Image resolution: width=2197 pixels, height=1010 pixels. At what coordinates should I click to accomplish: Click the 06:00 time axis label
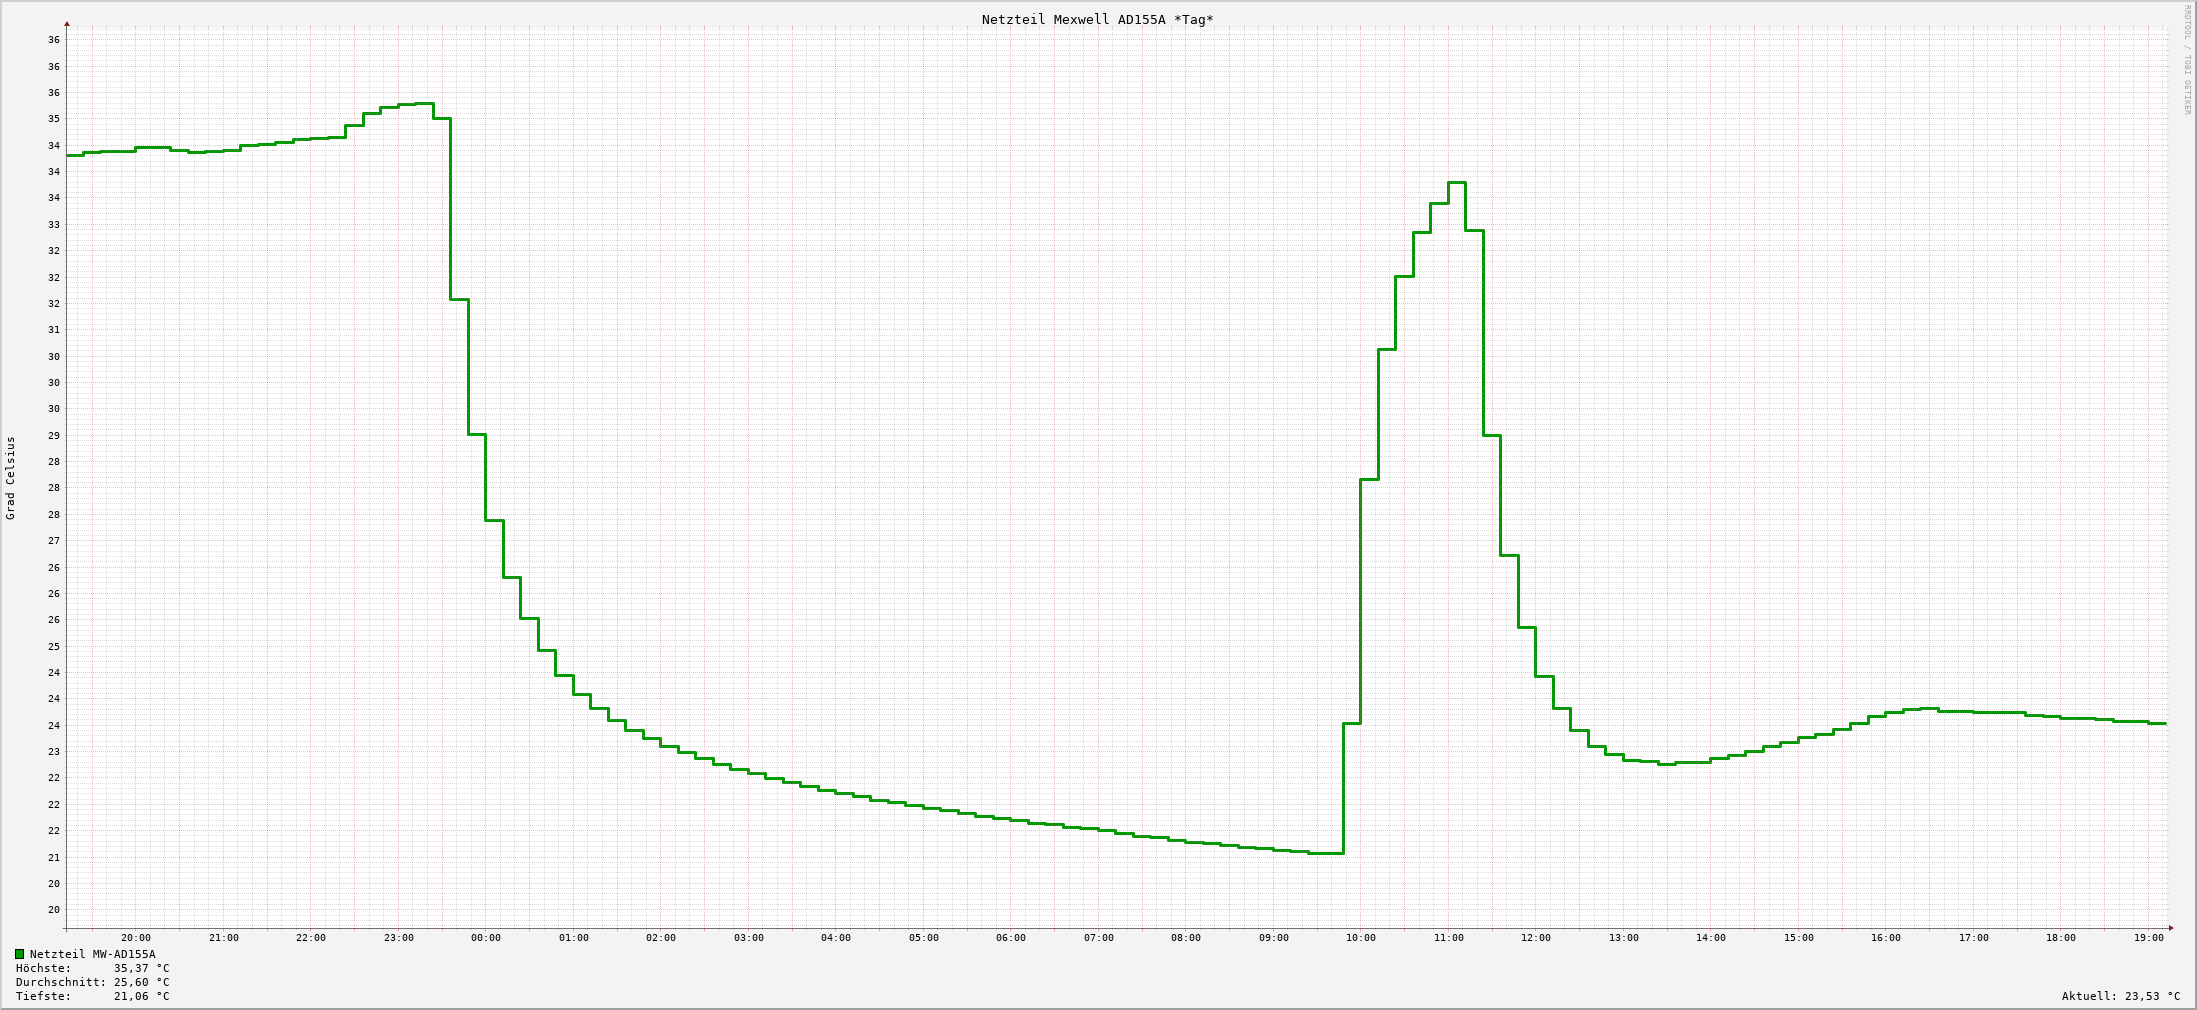[x=1010, y=938]
